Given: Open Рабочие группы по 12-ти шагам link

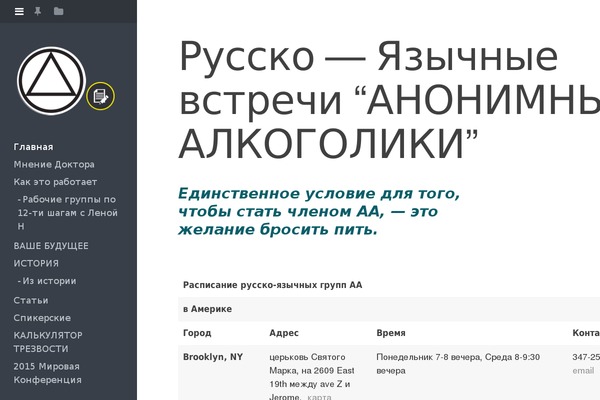Looking at the screenshot, I should (67, 213).
